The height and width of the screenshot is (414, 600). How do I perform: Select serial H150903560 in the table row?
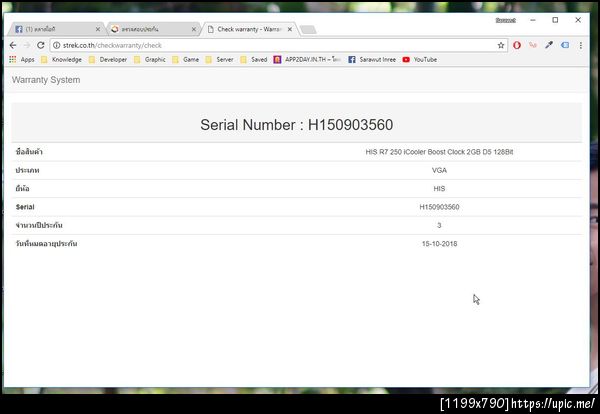click(439, 207)
